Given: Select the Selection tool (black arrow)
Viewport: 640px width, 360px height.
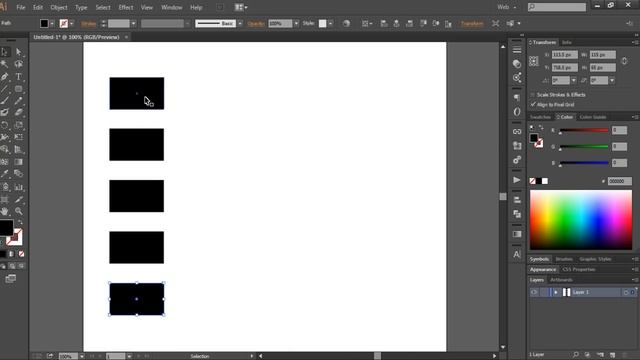Looking at the screenshot, I should [4, 52].
